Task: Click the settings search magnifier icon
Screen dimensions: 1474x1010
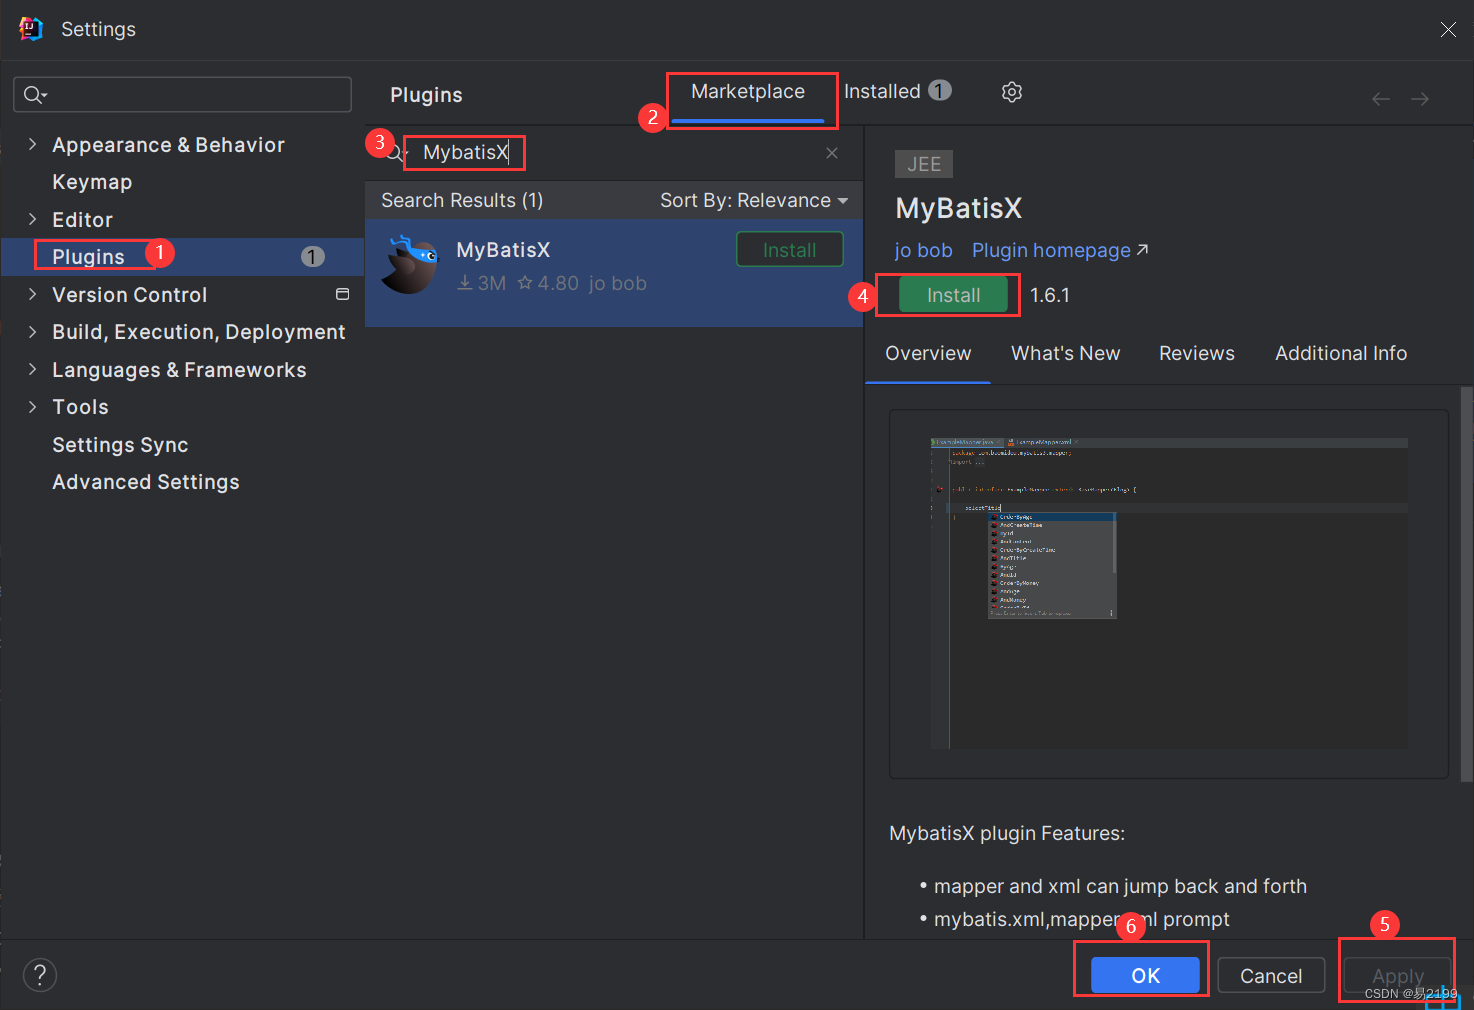Action: point(35,95)
